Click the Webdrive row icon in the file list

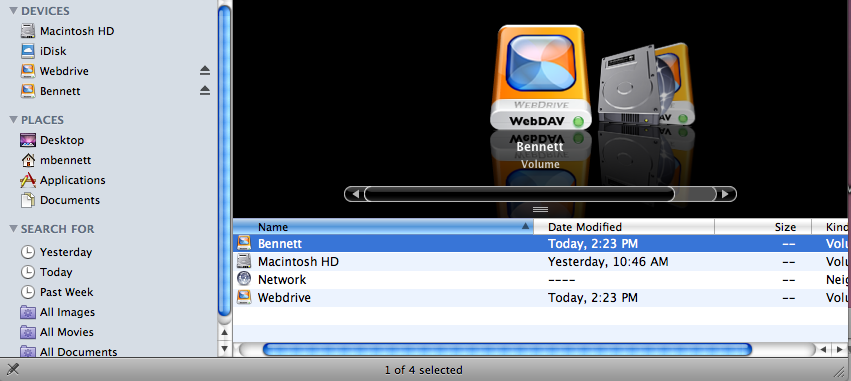(244, 297)
